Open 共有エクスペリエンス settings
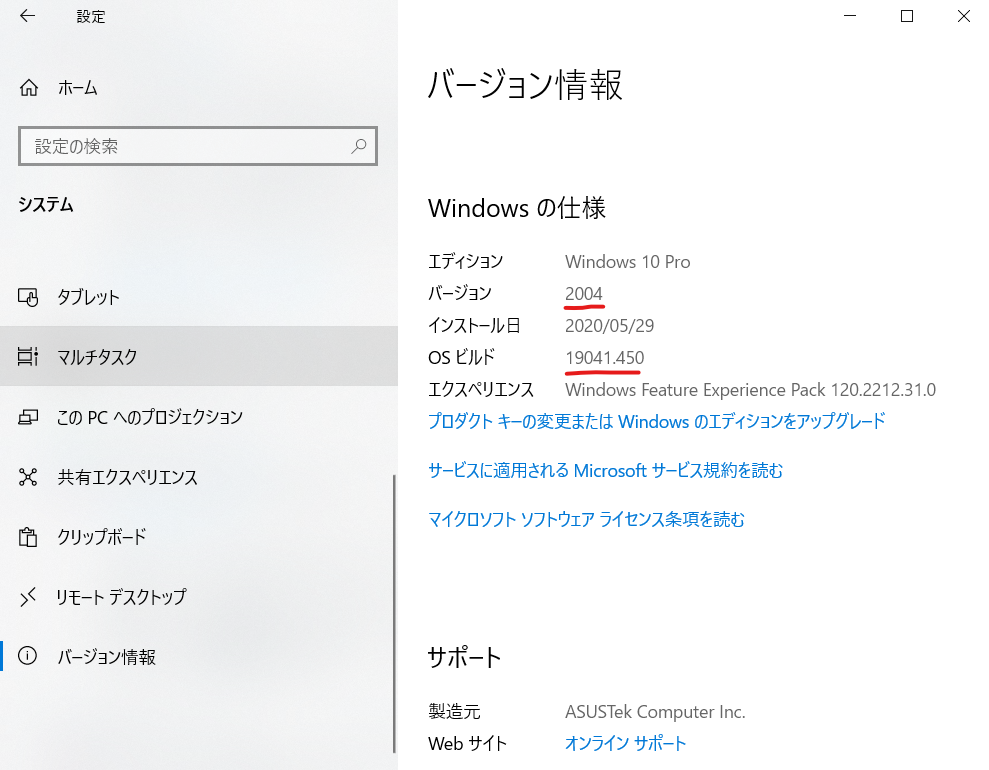This screenshot has height=770, width=989. click(199, 477)
